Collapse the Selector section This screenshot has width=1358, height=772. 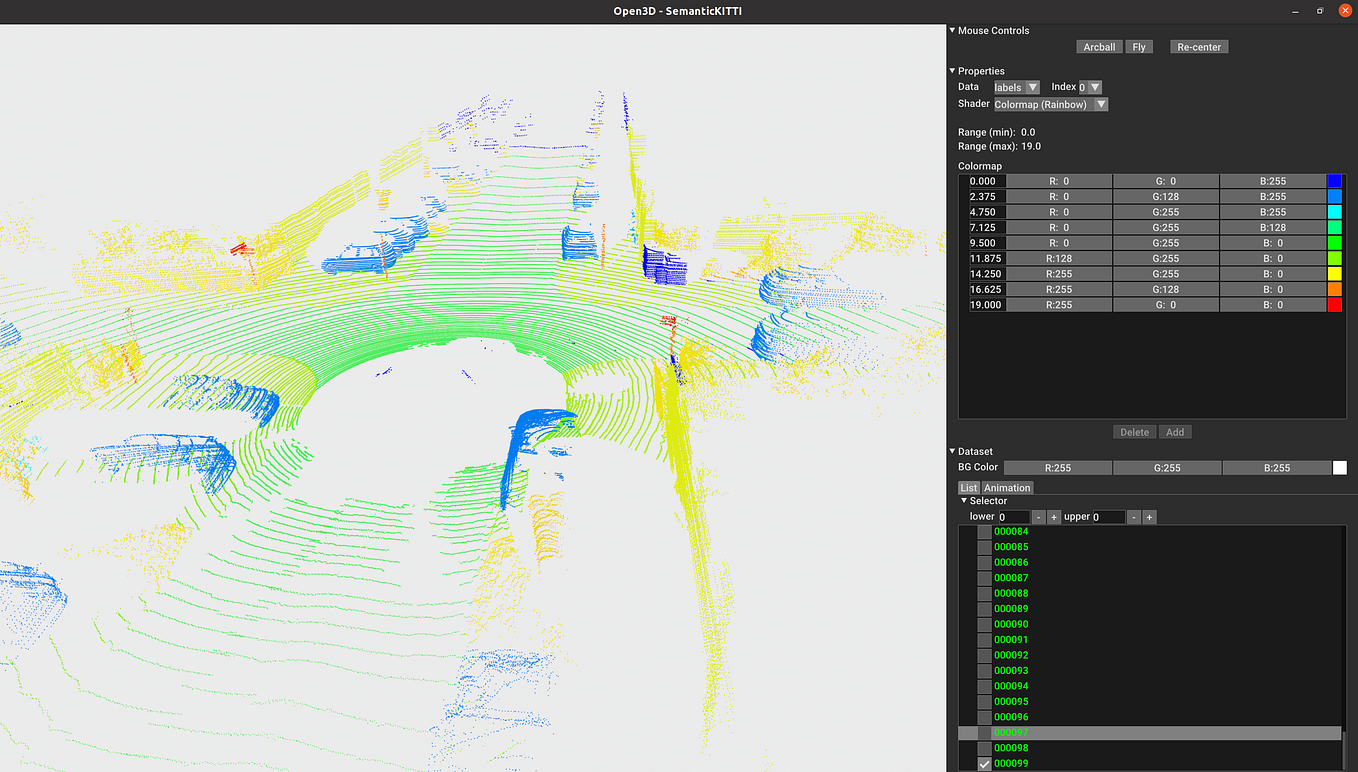(964, 500)
